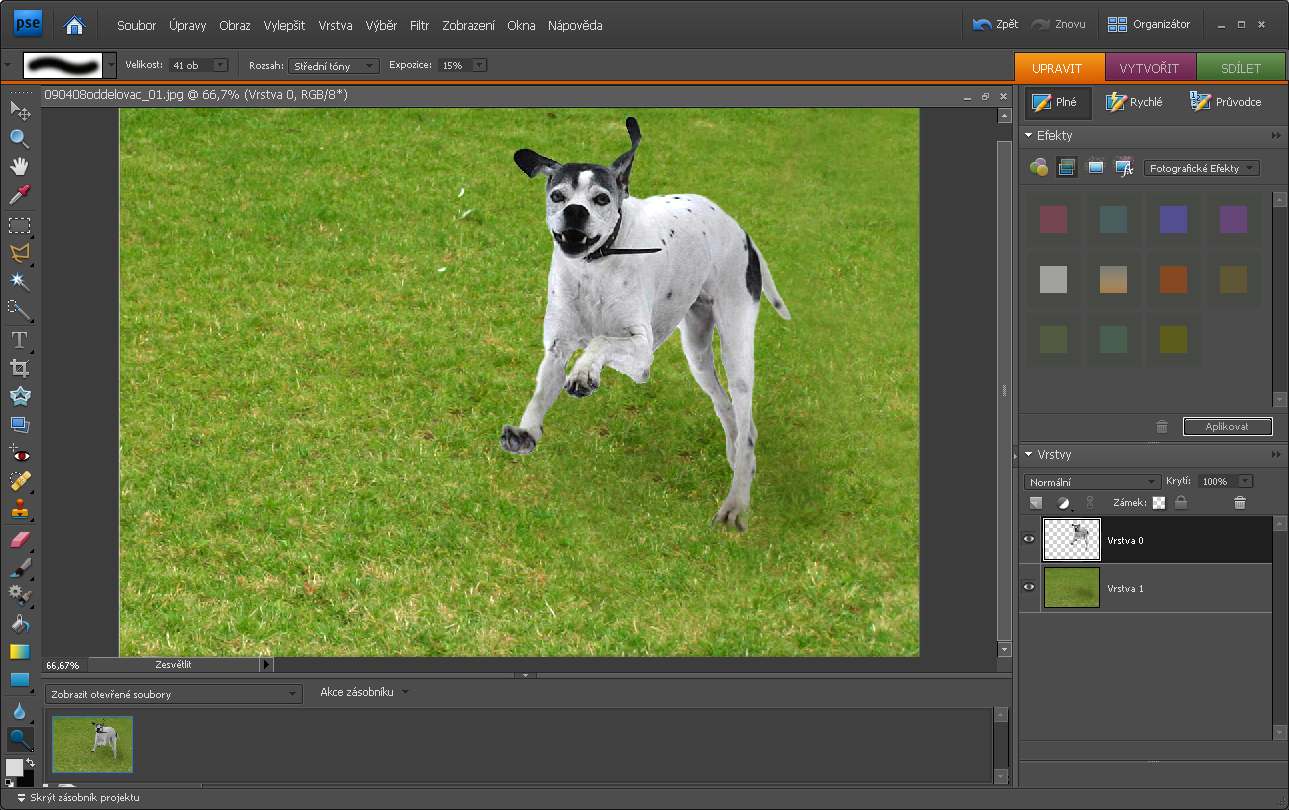Screen dimensions: 1289x810
Task: Select the Hand tool
Action: pos(19,166)
